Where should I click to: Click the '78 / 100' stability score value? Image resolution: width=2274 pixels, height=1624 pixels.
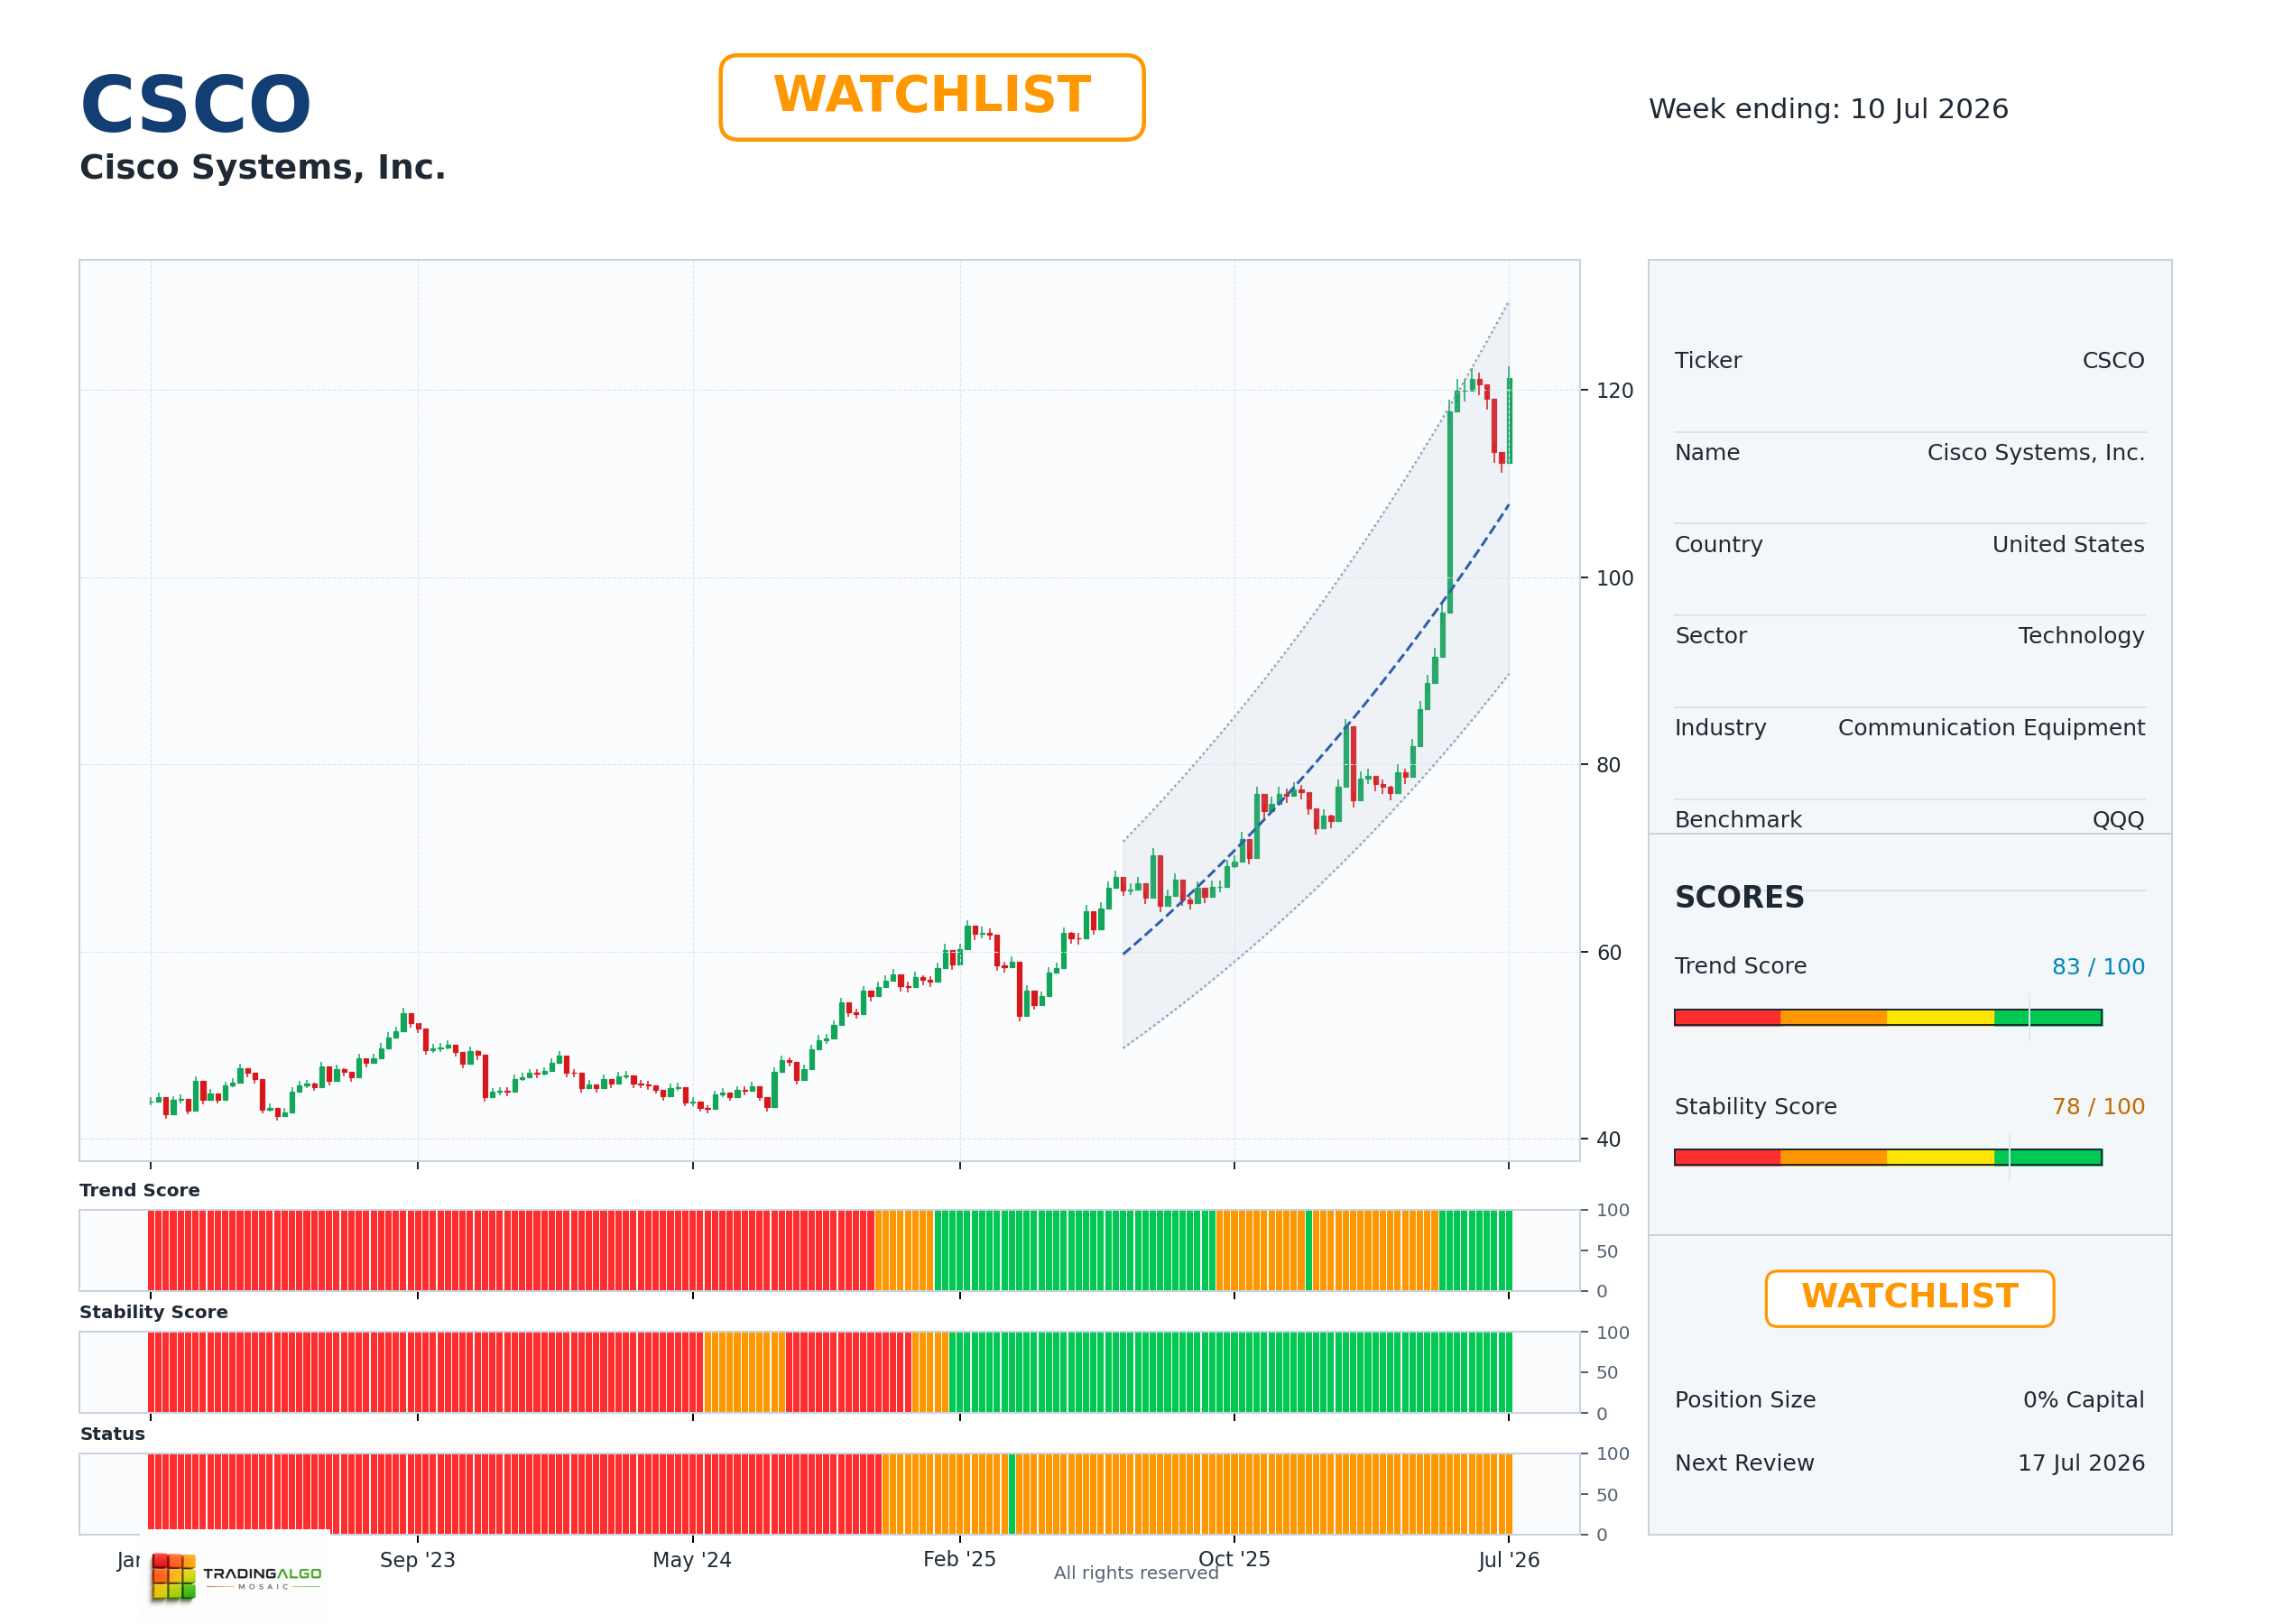[2098, 1107]
